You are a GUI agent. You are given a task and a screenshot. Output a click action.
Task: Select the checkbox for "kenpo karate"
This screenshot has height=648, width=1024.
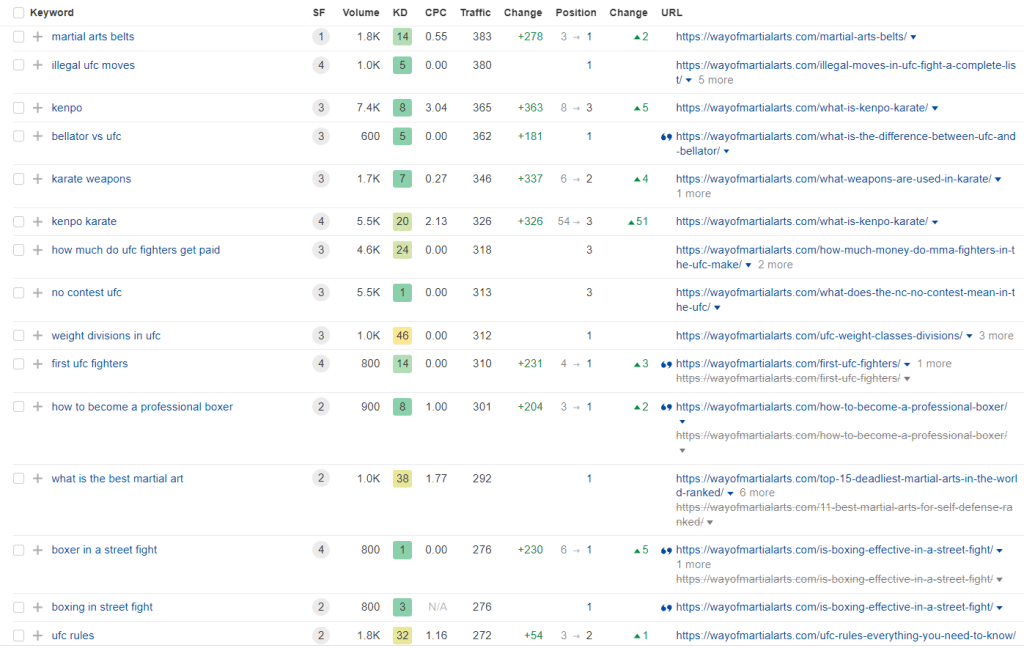pos(17,221)
